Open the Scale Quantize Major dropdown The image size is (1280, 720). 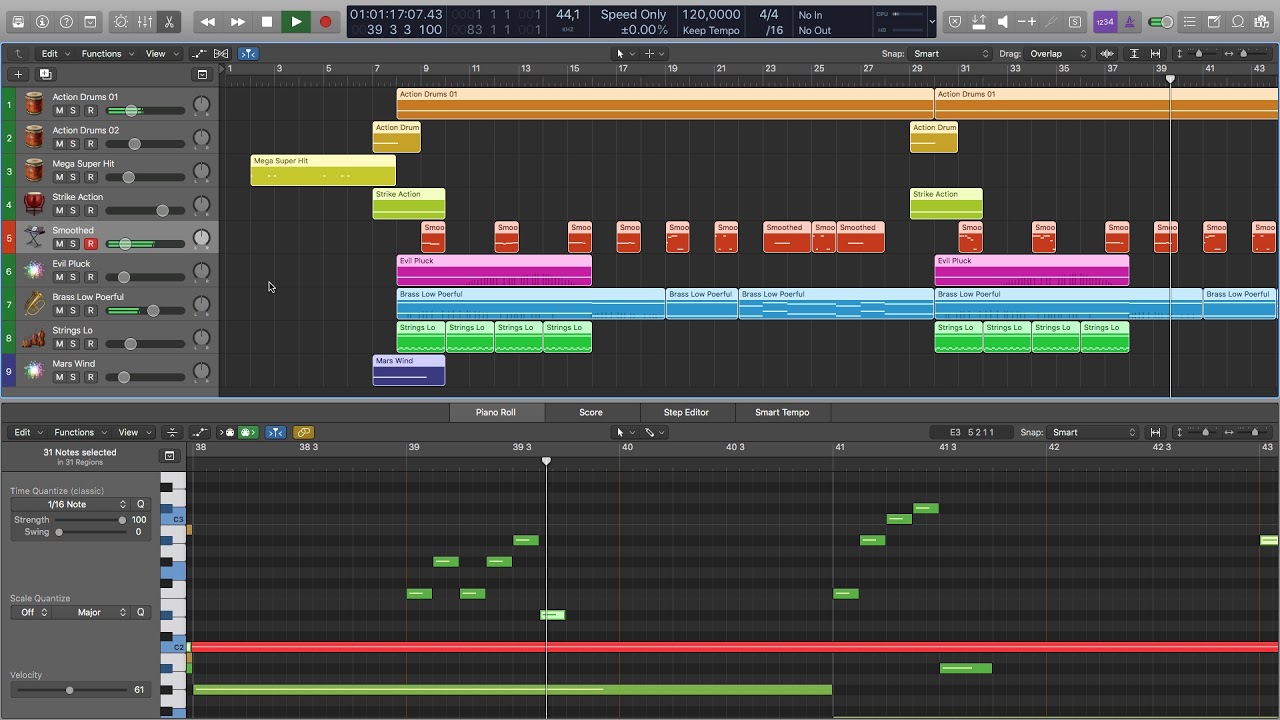coord(93,612)
